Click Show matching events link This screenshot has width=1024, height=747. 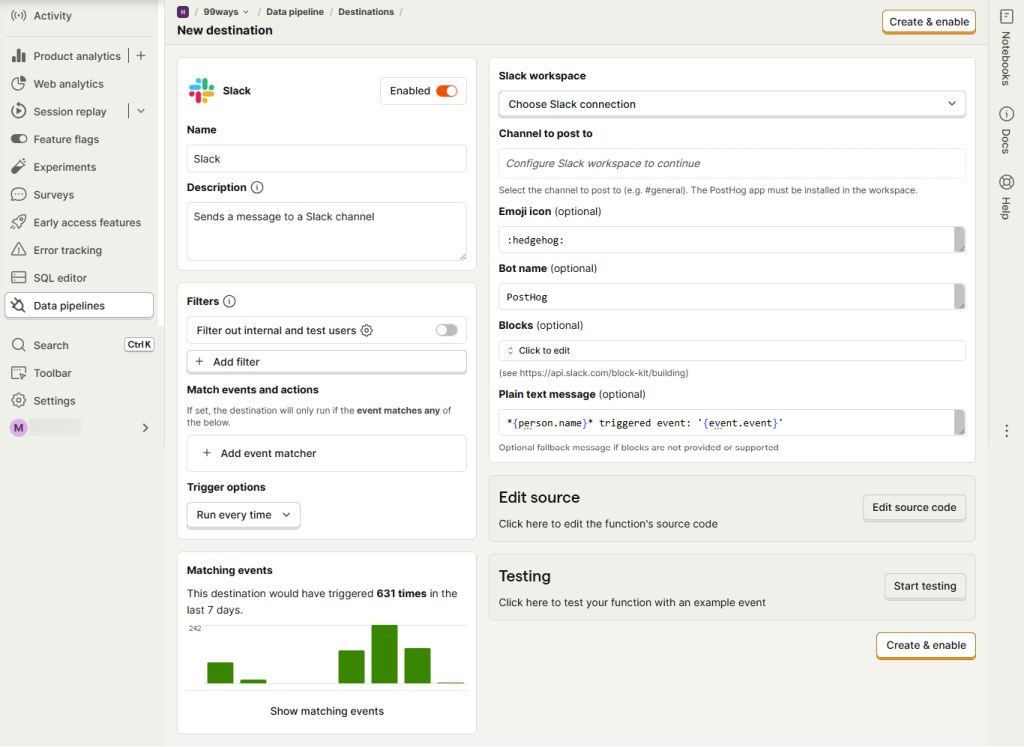[327, 711]
